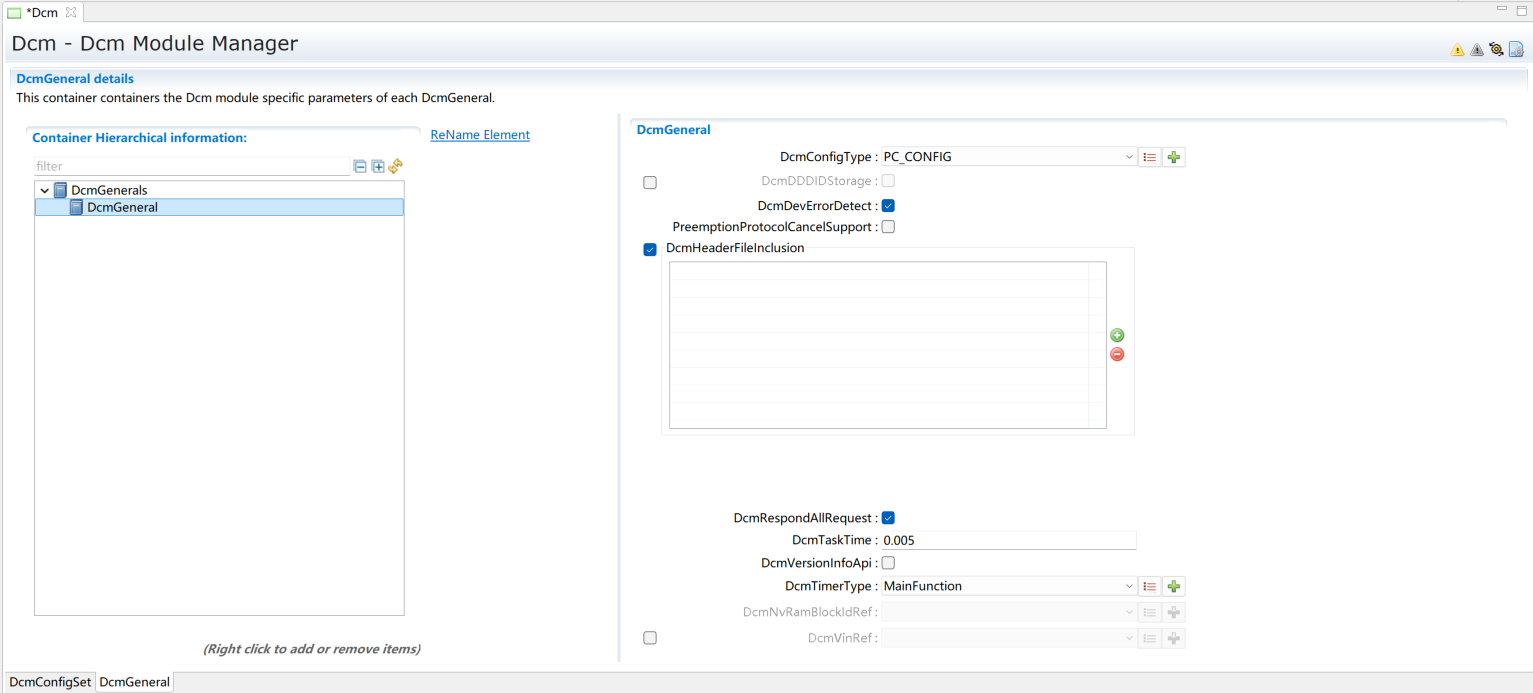
Task: Remove header file entry with red minus
Action: (1117, 354)
